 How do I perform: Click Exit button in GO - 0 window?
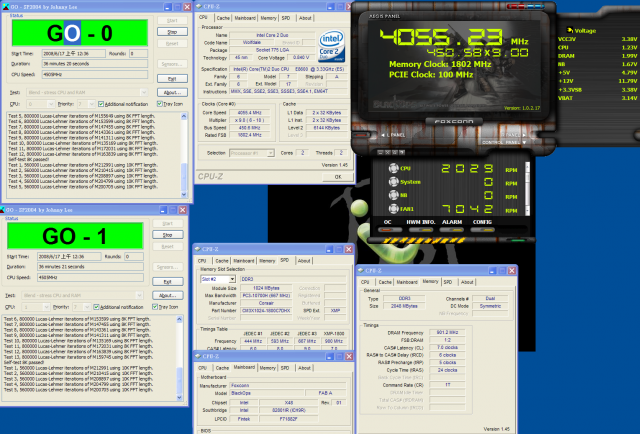click(172, 78)
